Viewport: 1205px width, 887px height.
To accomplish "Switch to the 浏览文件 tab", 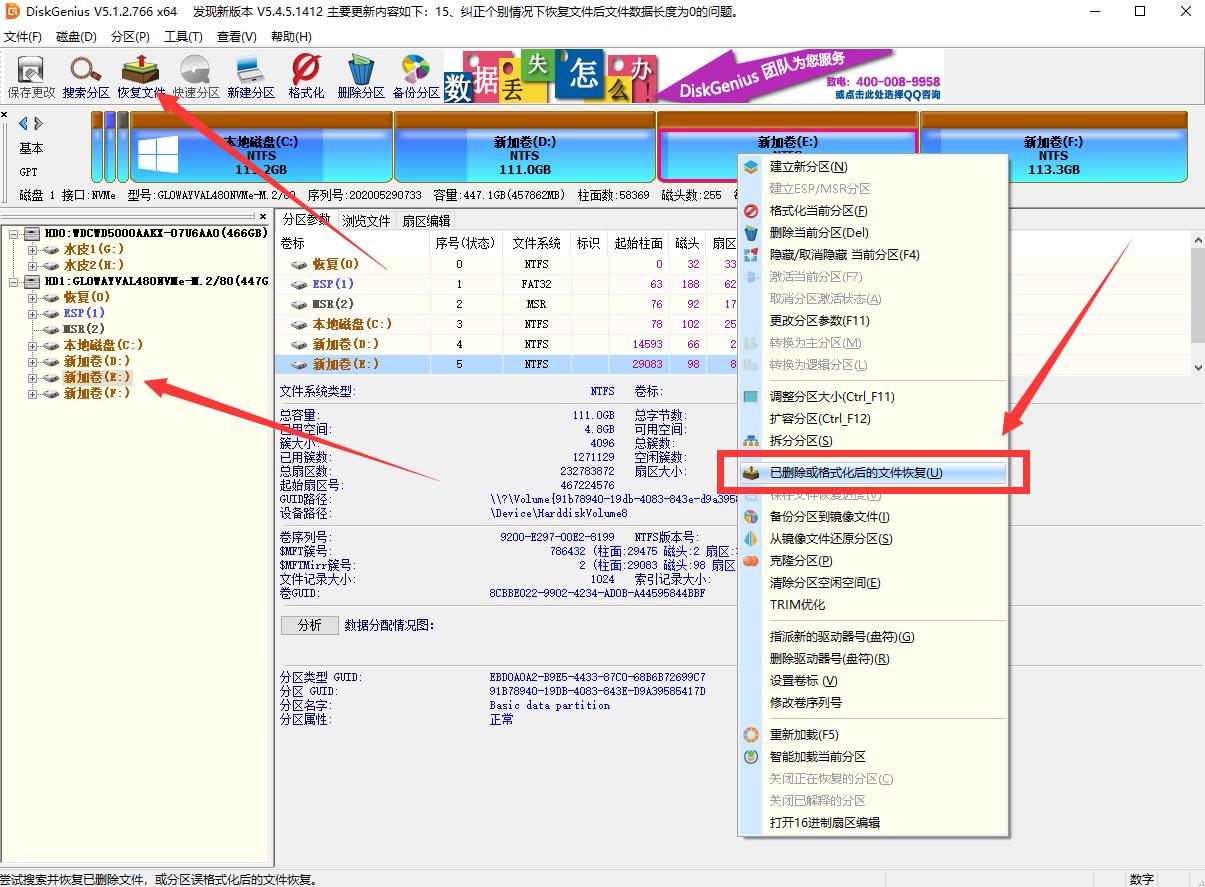I will tap(366, 220).
